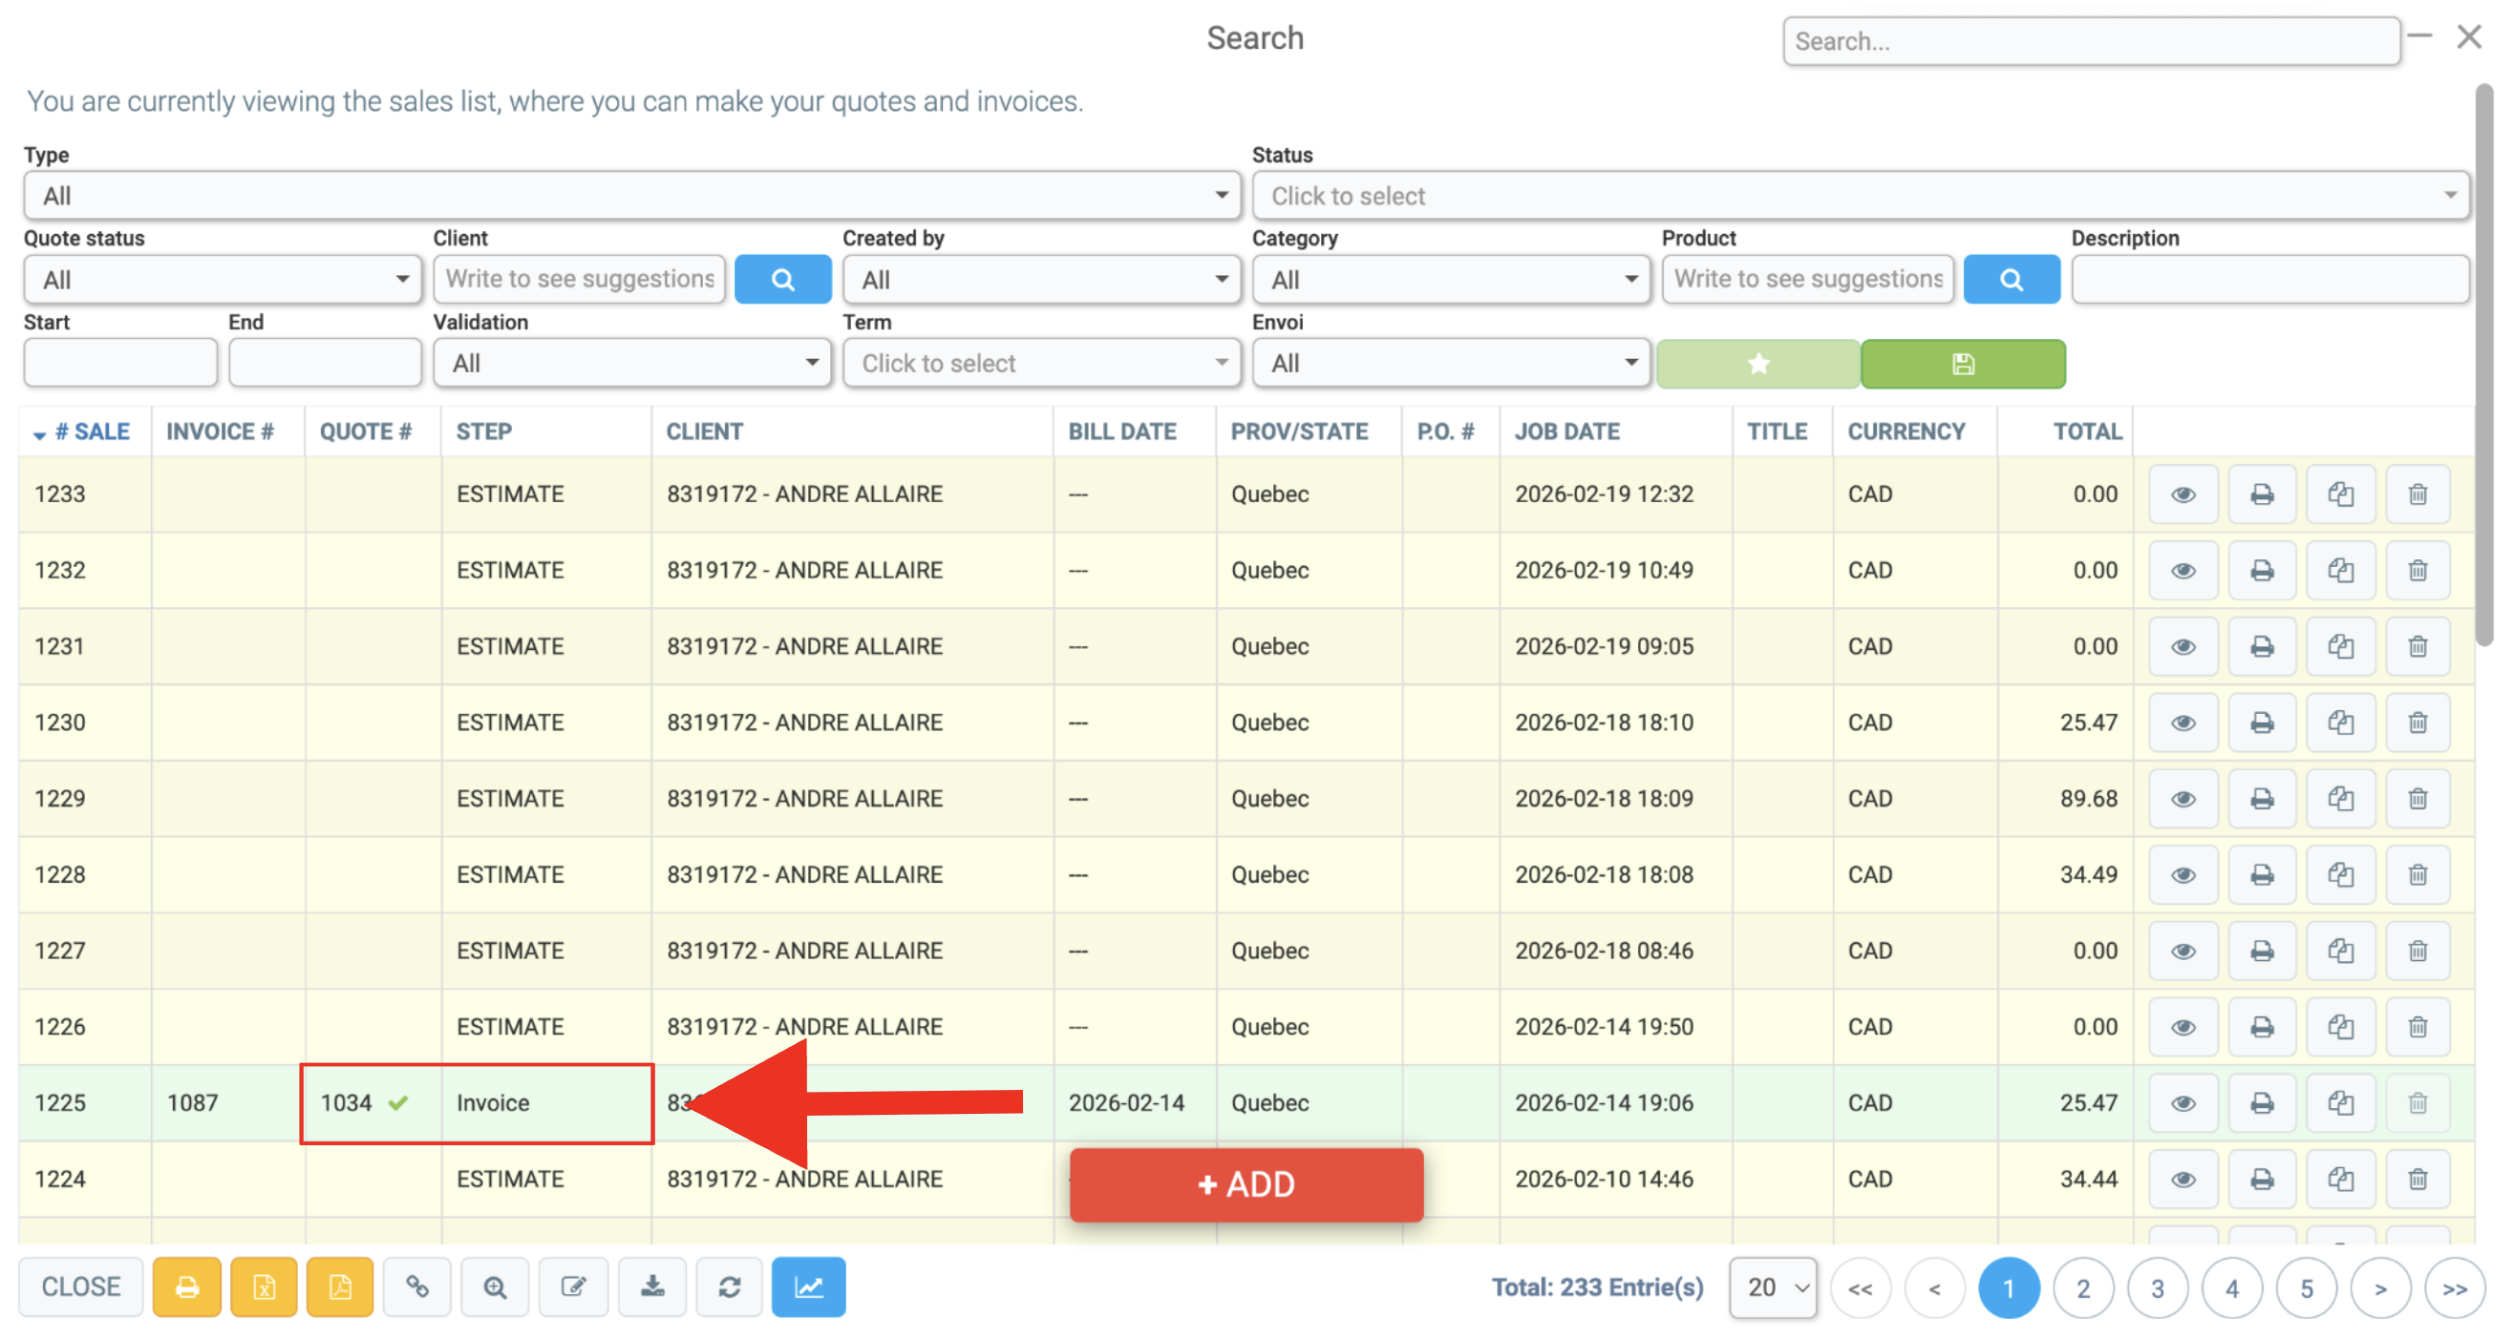The image size is (2496, 1336).
Task: Click the download icon in the bottom toolbar
Action: pyautogui.click(x=652, y=1286)
